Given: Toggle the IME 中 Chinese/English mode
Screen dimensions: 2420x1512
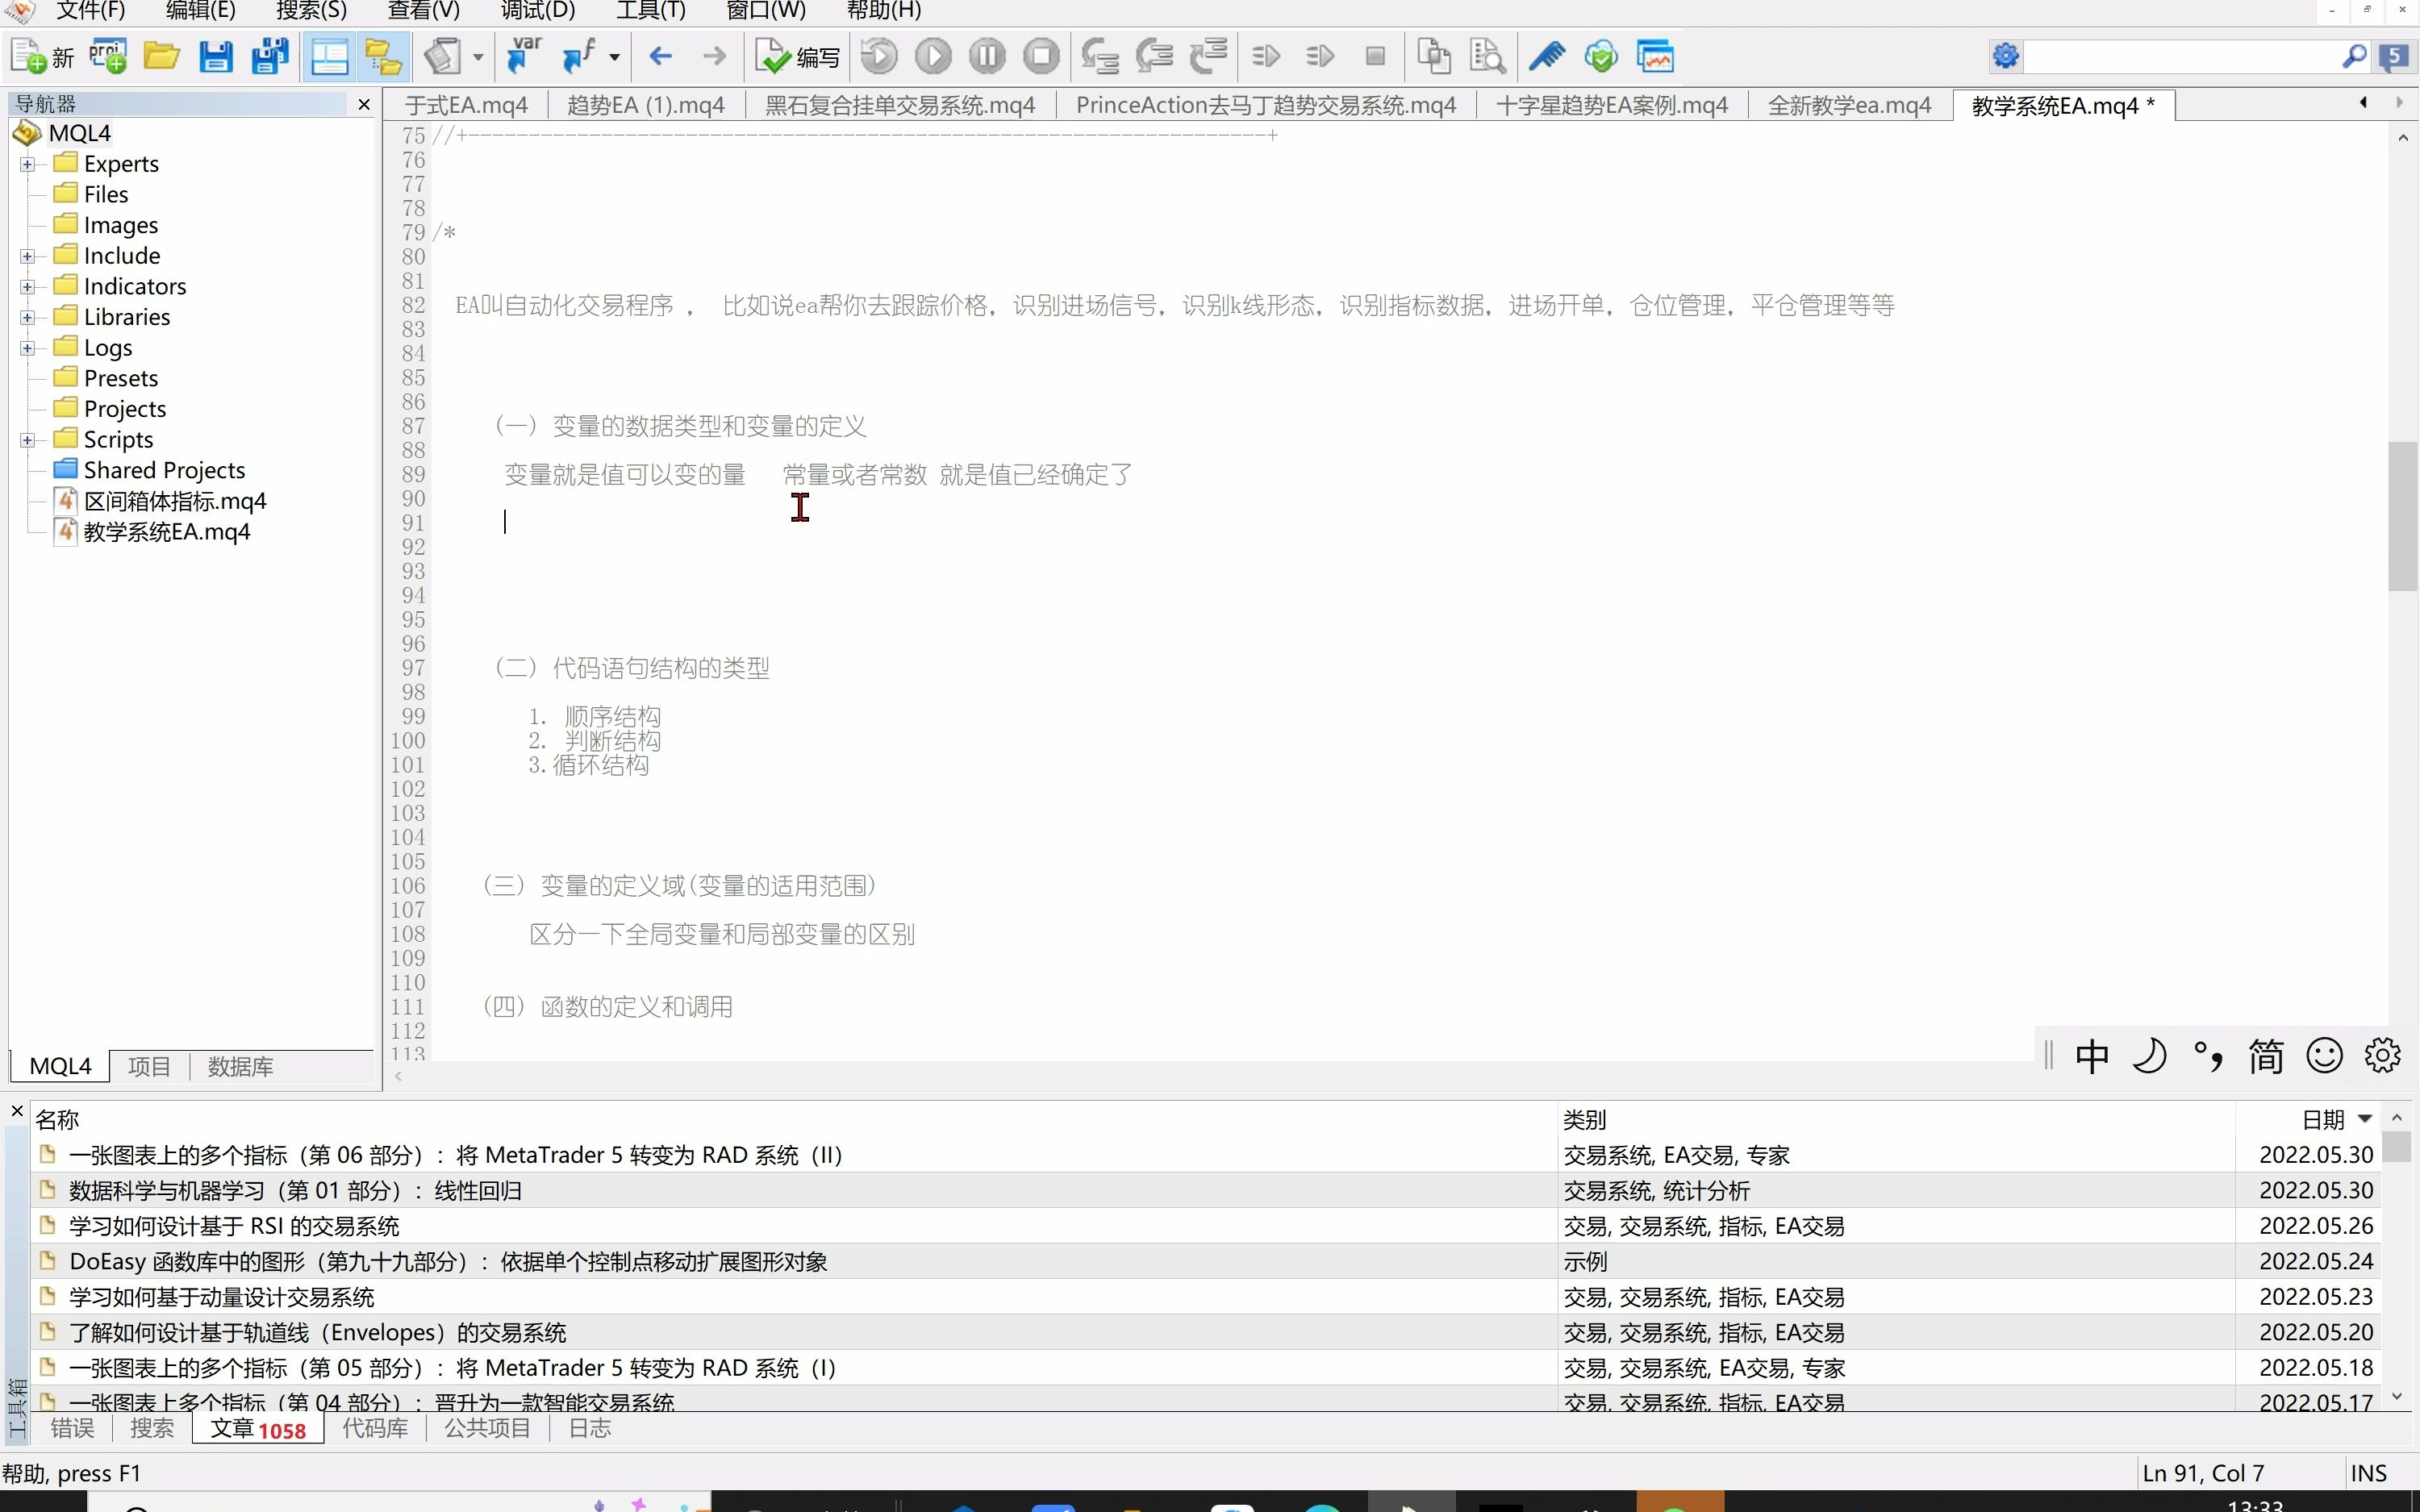Looking at the screenshot, I should click(2091, 1056).
